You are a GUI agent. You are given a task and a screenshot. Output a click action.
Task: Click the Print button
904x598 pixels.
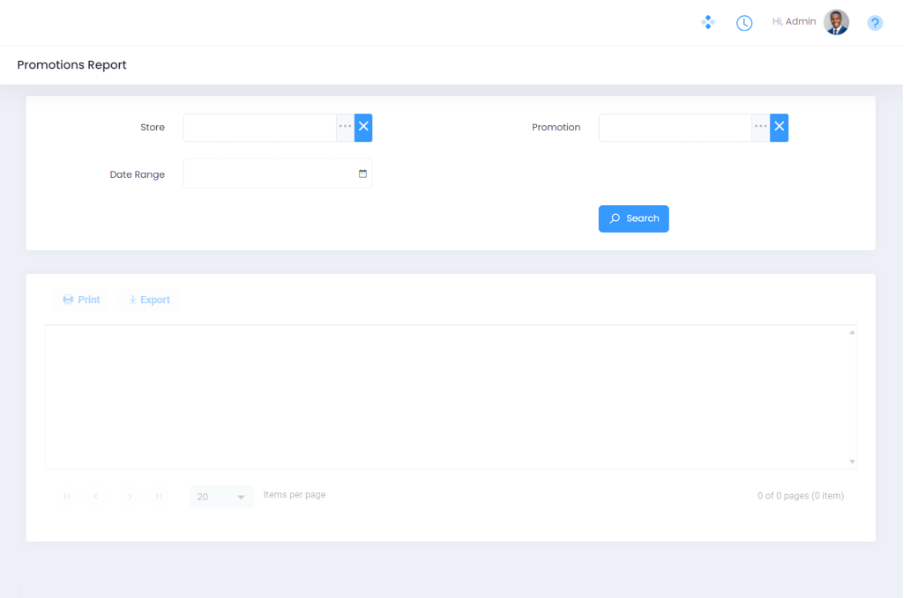click(81, 300)
